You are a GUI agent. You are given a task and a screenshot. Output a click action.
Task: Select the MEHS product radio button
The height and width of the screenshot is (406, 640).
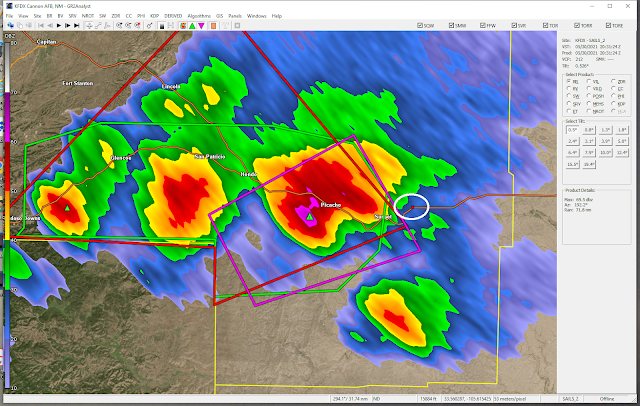pos(589,104)
